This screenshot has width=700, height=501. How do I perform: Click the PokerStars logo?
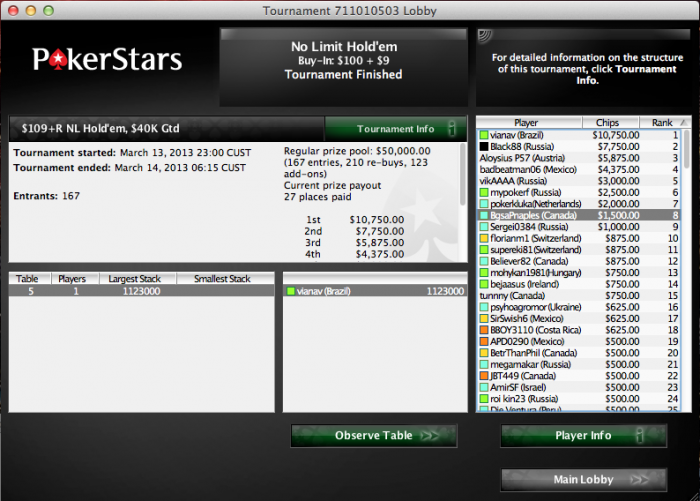pyautogui.click(x=107, y=59)
